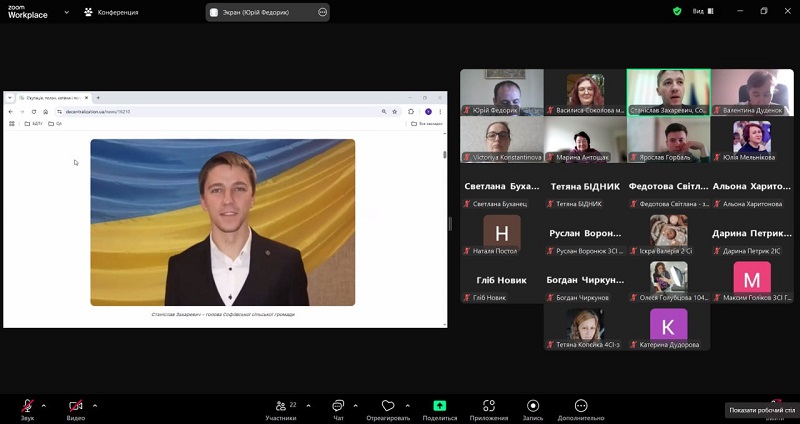Click the green encryption shield icon
This screenshot has height=424, width=800.
677,11
